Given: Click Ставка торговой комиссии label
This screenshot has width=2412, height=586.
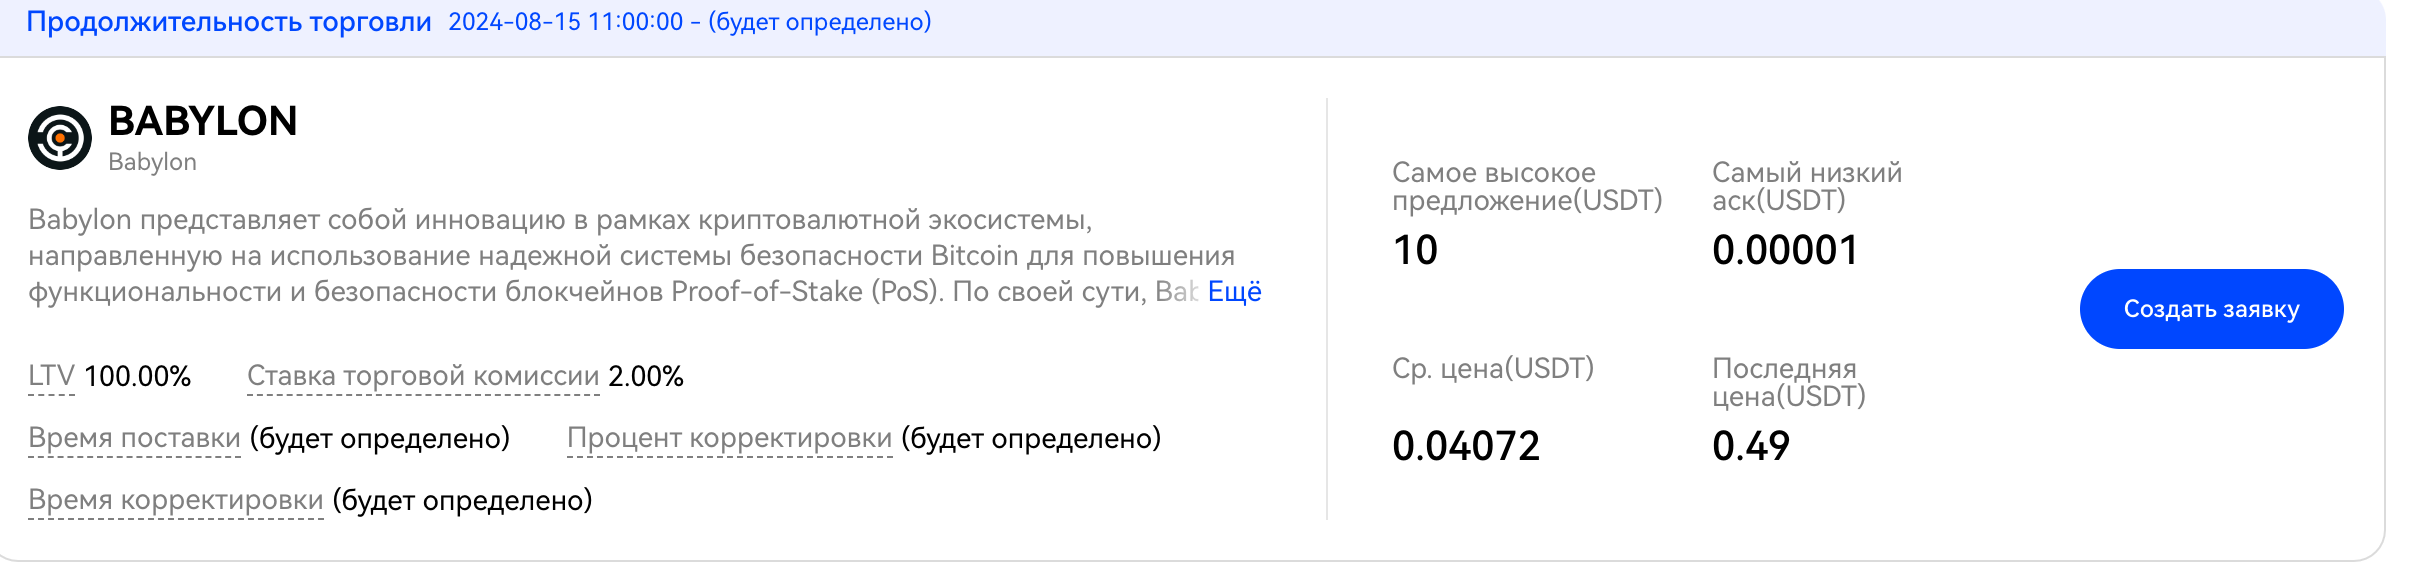Looking at the screenshot, I should tap(423, 376).
